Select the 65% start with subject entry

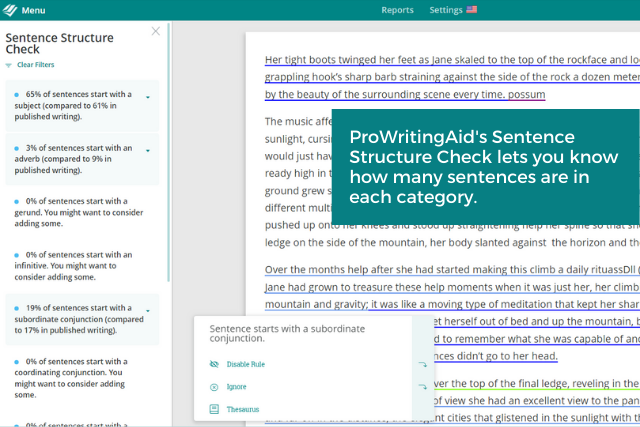[82, 105]
